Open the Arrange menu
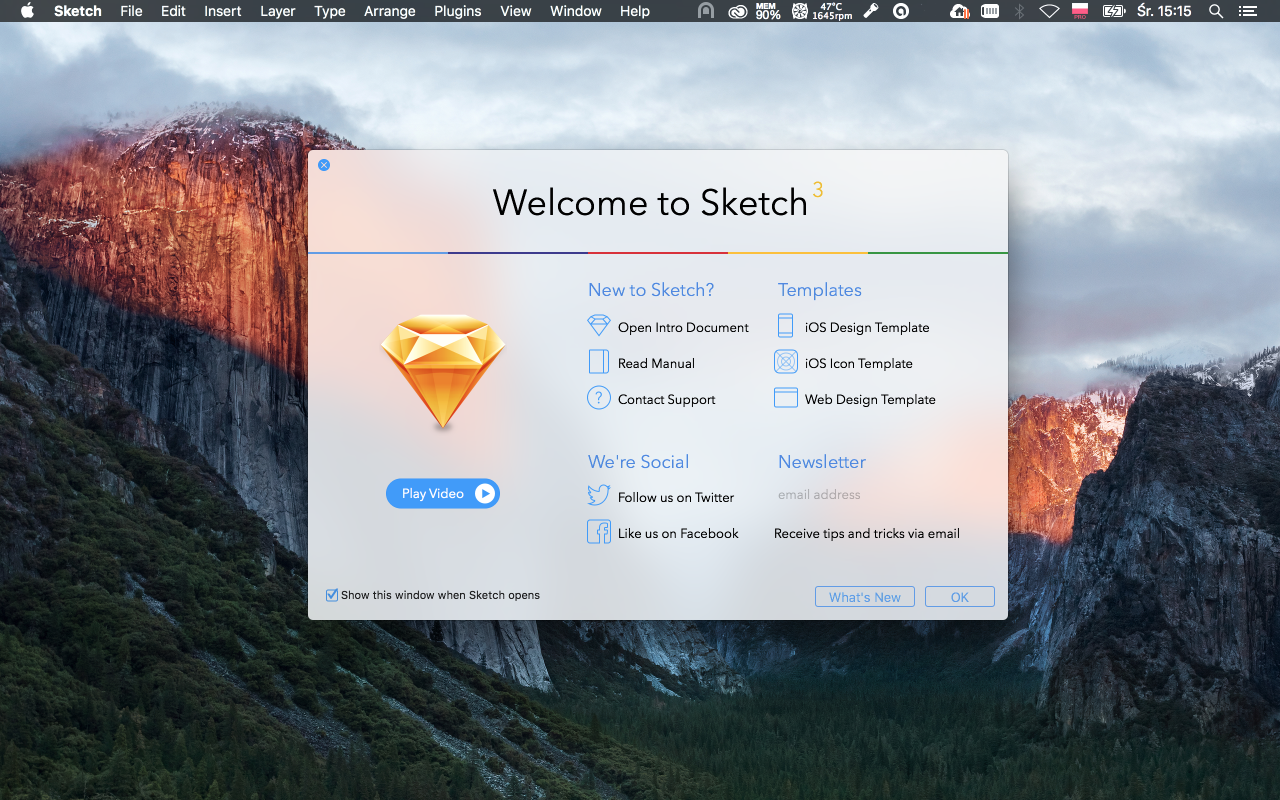The width and height of the screenshot is (1280, 800). click(390, 11)
